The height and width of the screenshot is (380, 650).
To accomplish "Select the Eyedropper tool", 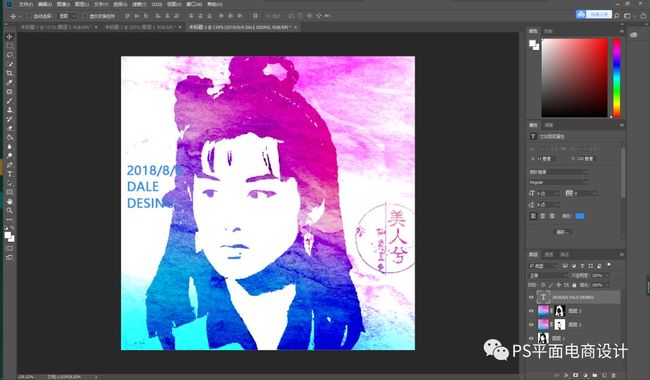I will coord(9,82).
